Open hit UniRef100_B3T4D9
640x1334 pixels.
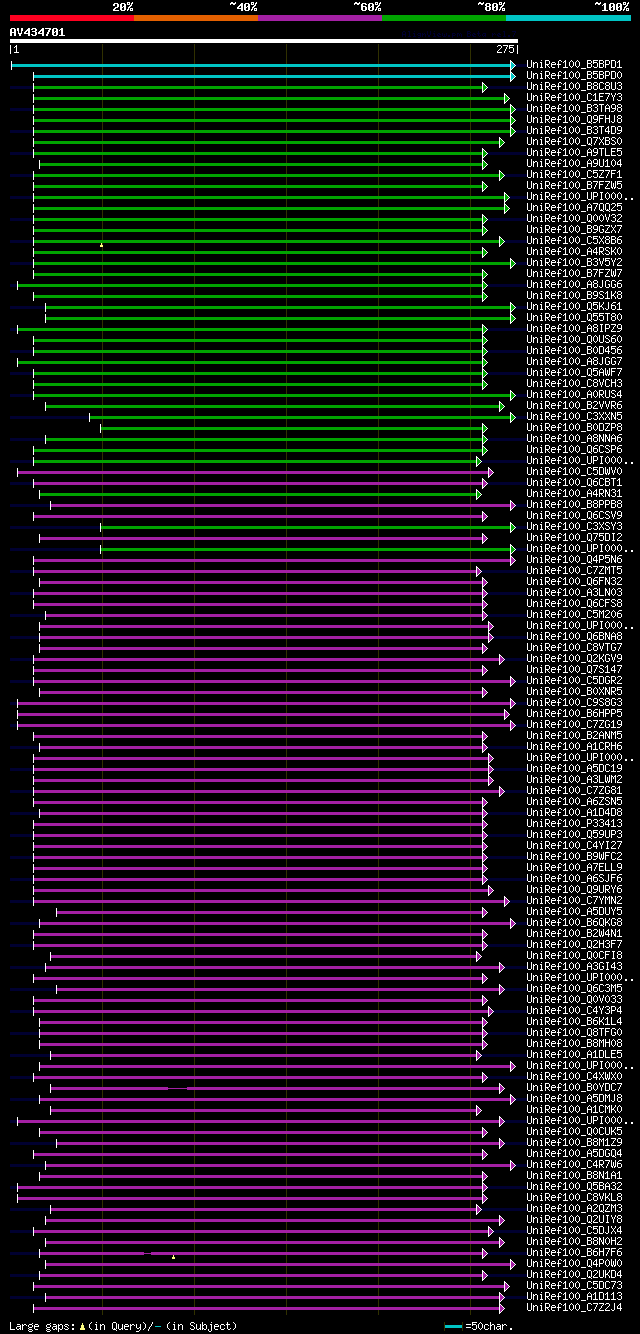(574, 131)
